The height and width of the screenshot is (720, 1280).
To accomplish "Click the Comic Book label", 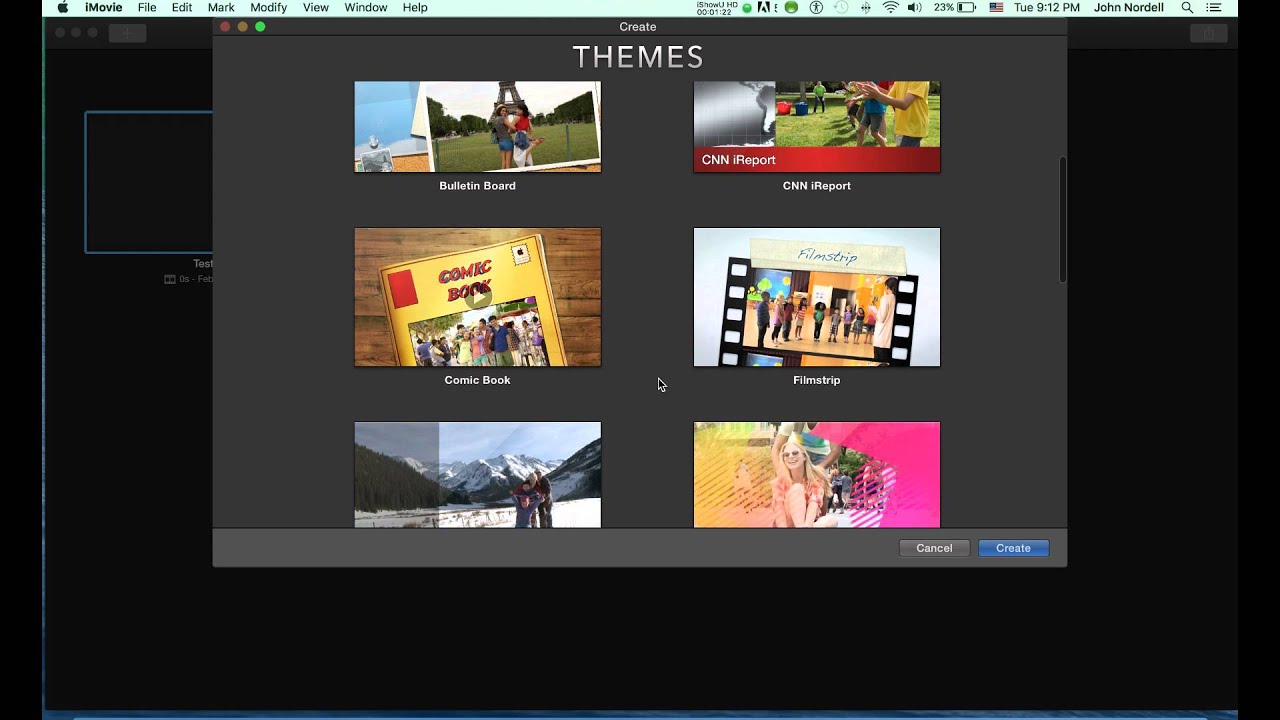I will click(478, 380).
